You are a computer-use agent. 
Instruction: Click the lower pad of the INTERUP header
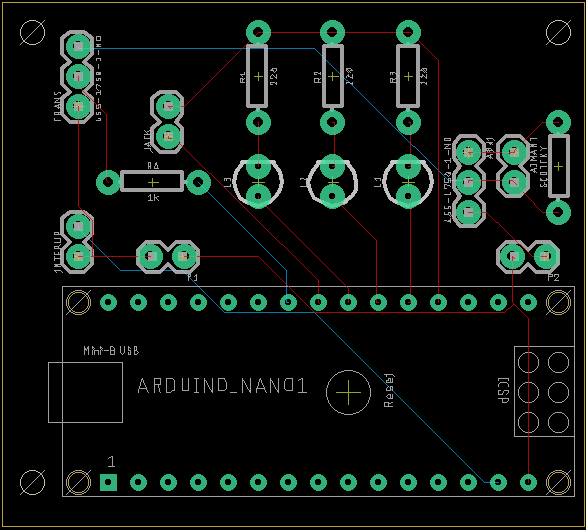(x=78, y=256)
